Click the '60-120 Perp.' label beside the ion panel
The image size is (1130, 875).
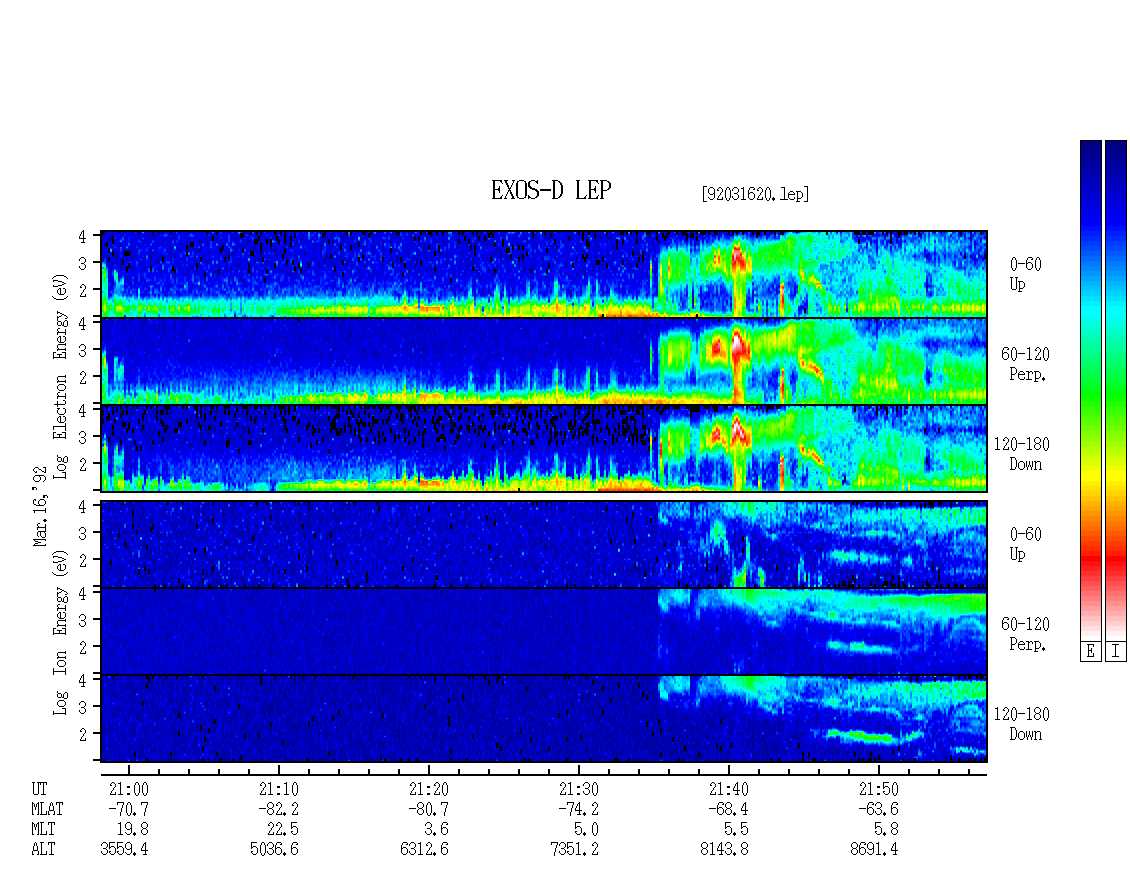pyautogui.click(x=1025, y=634)
